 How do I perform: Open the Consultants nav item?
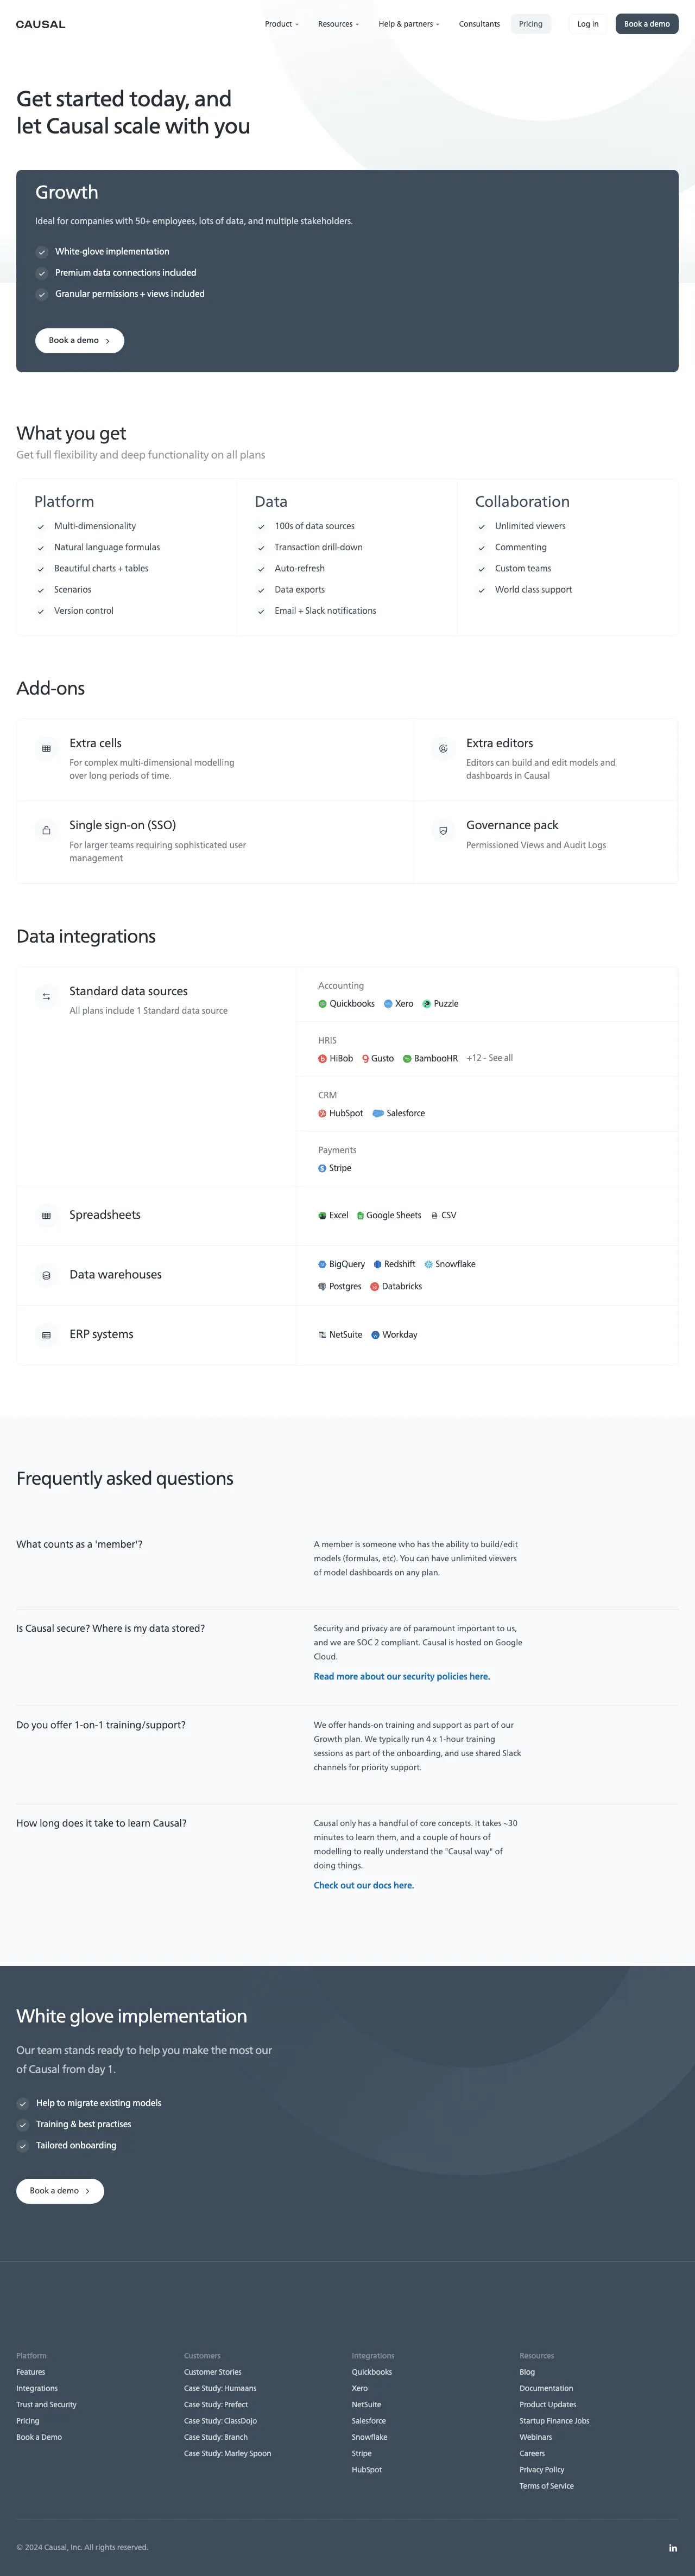click(479, 24)
